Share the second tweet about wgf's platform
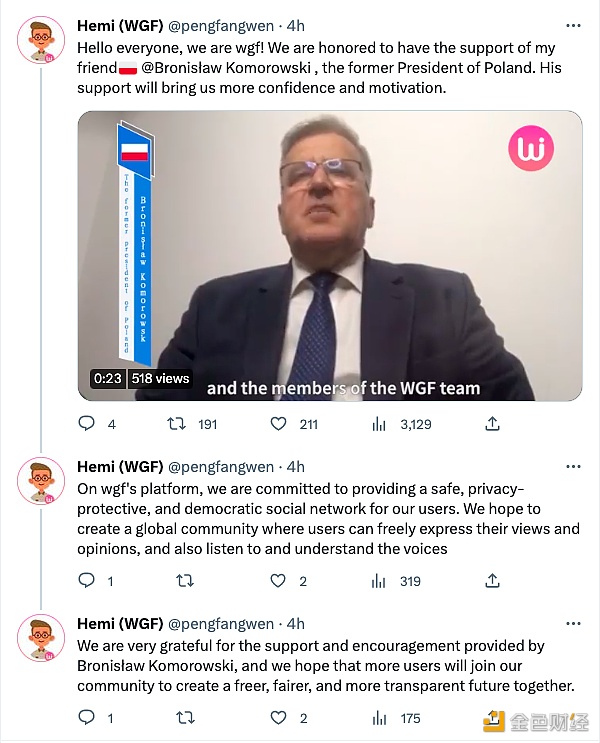The image size is (600, 743). 492,581
